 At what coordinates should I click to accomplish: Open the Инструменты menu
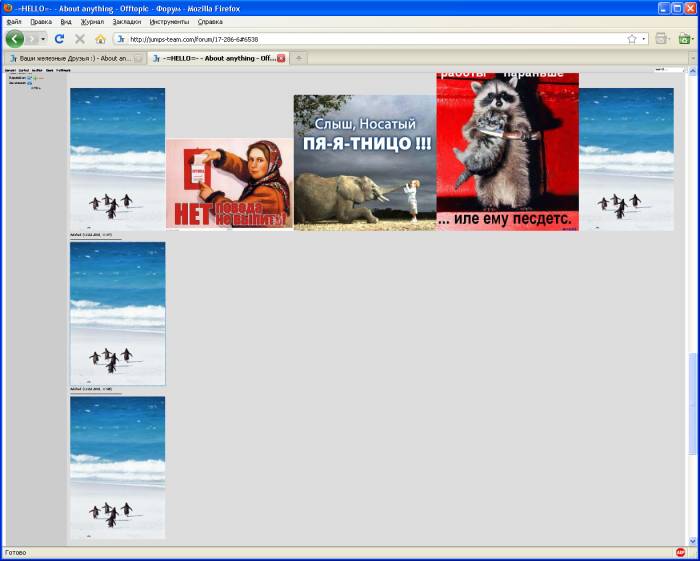pos(169,21)
